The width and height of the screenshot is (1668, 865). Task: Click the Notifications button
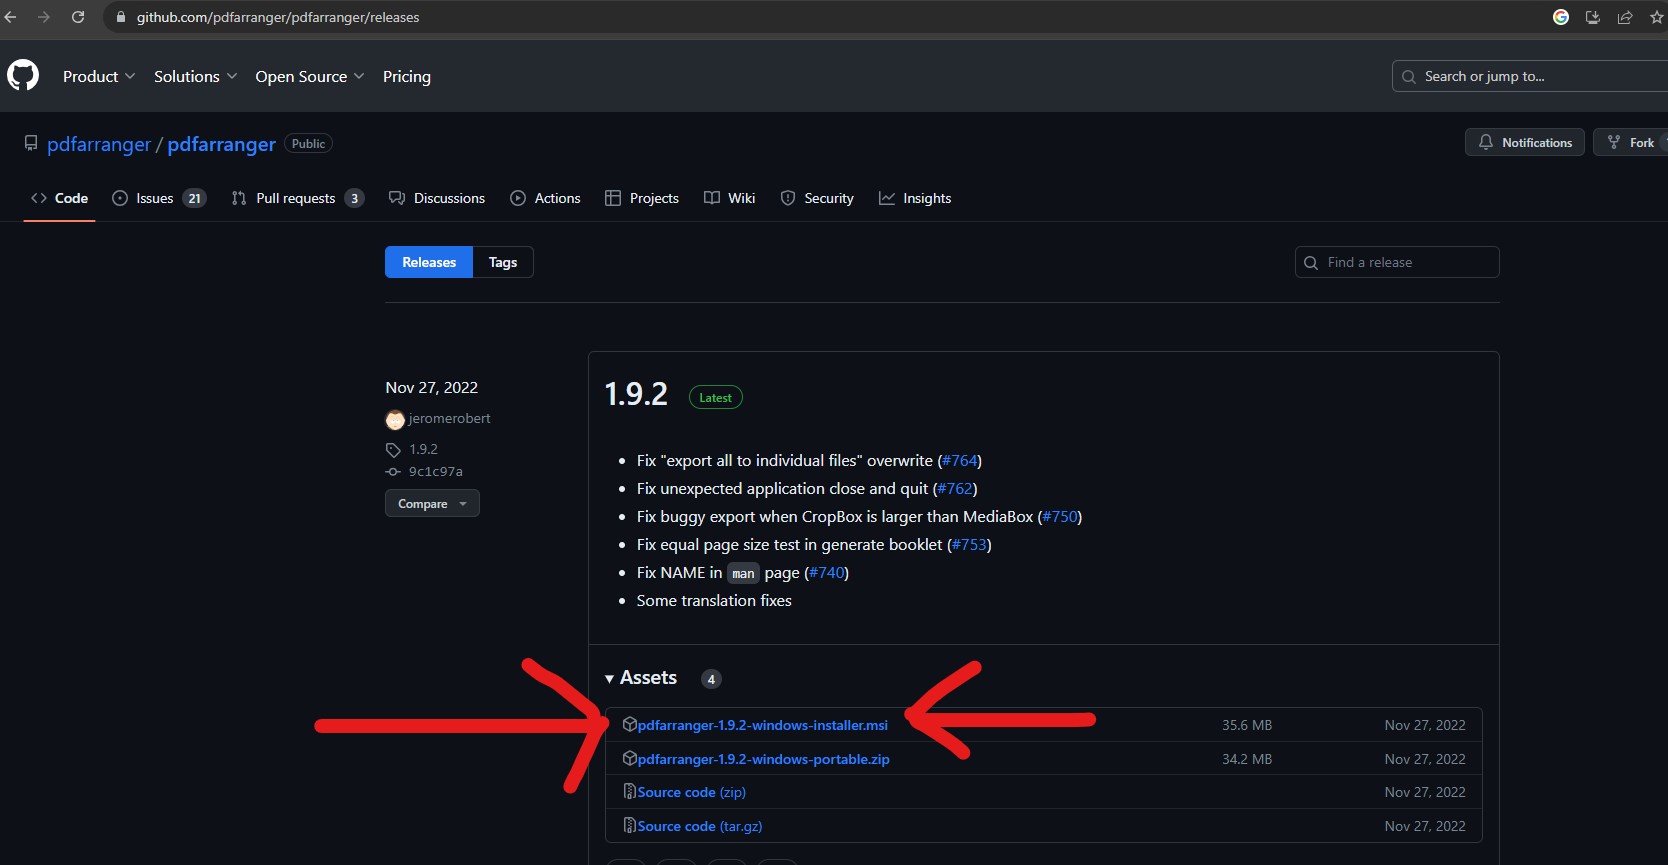click(x=1525, y=142)
